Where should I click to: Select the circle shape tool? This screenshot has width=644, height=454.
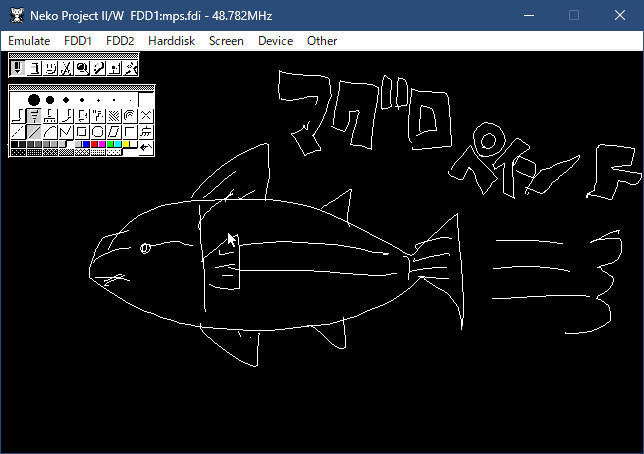pos(98,131)
